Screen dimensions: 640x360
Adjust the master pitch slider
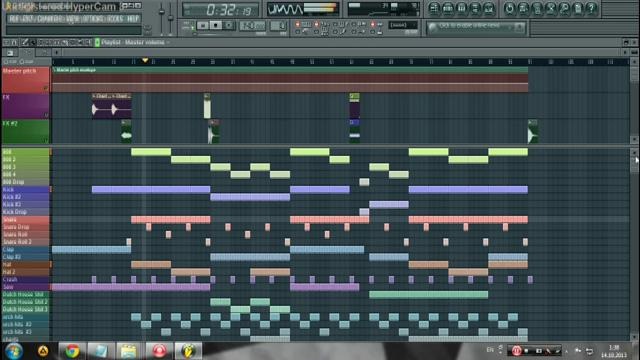(171, 18)
